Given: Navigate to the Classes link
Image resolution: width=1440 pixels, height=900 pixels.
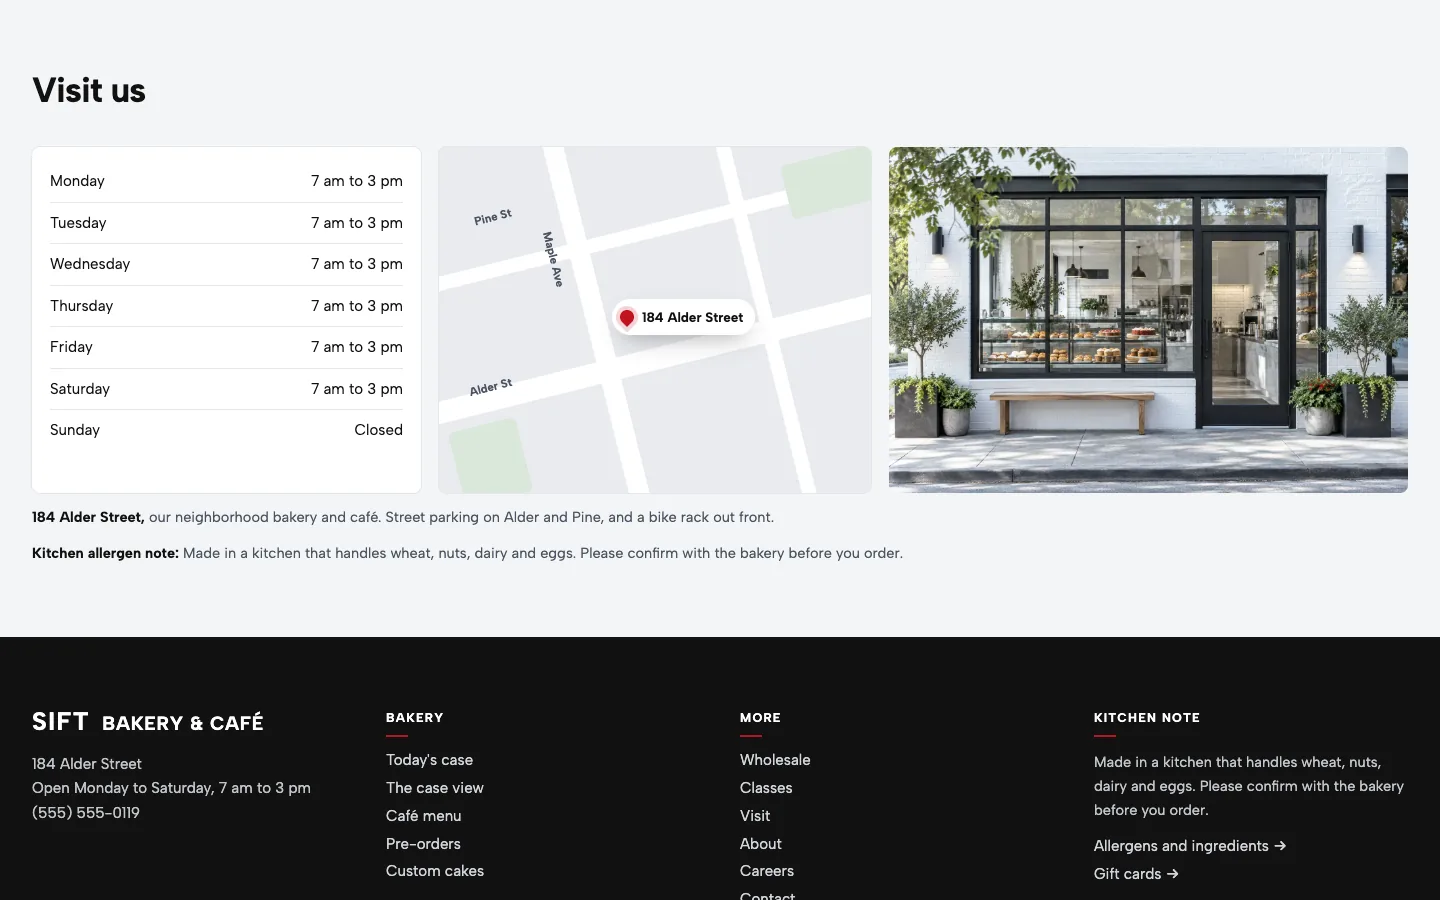Looking at the screenshot, I should point(766,788).
